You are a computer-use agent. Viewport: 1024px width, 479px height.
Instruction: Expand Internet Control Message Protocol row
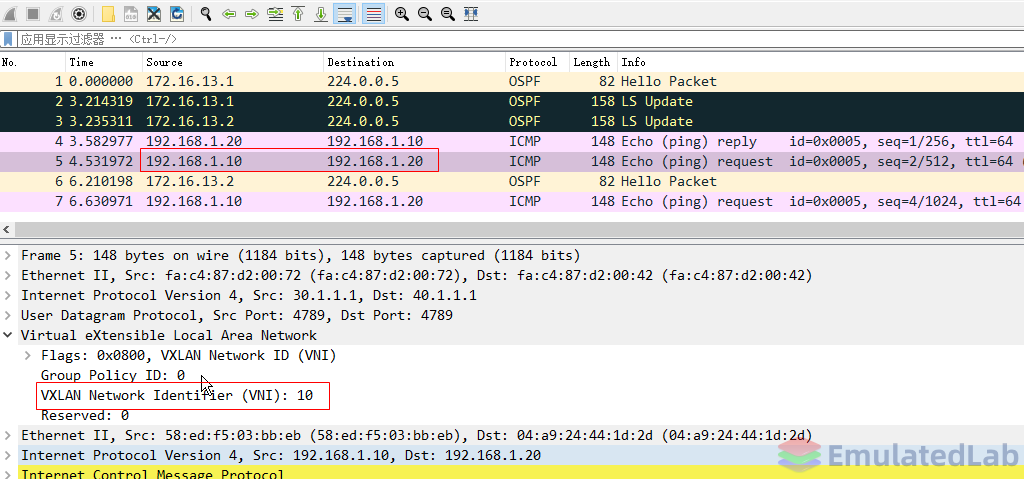(8, 474)
